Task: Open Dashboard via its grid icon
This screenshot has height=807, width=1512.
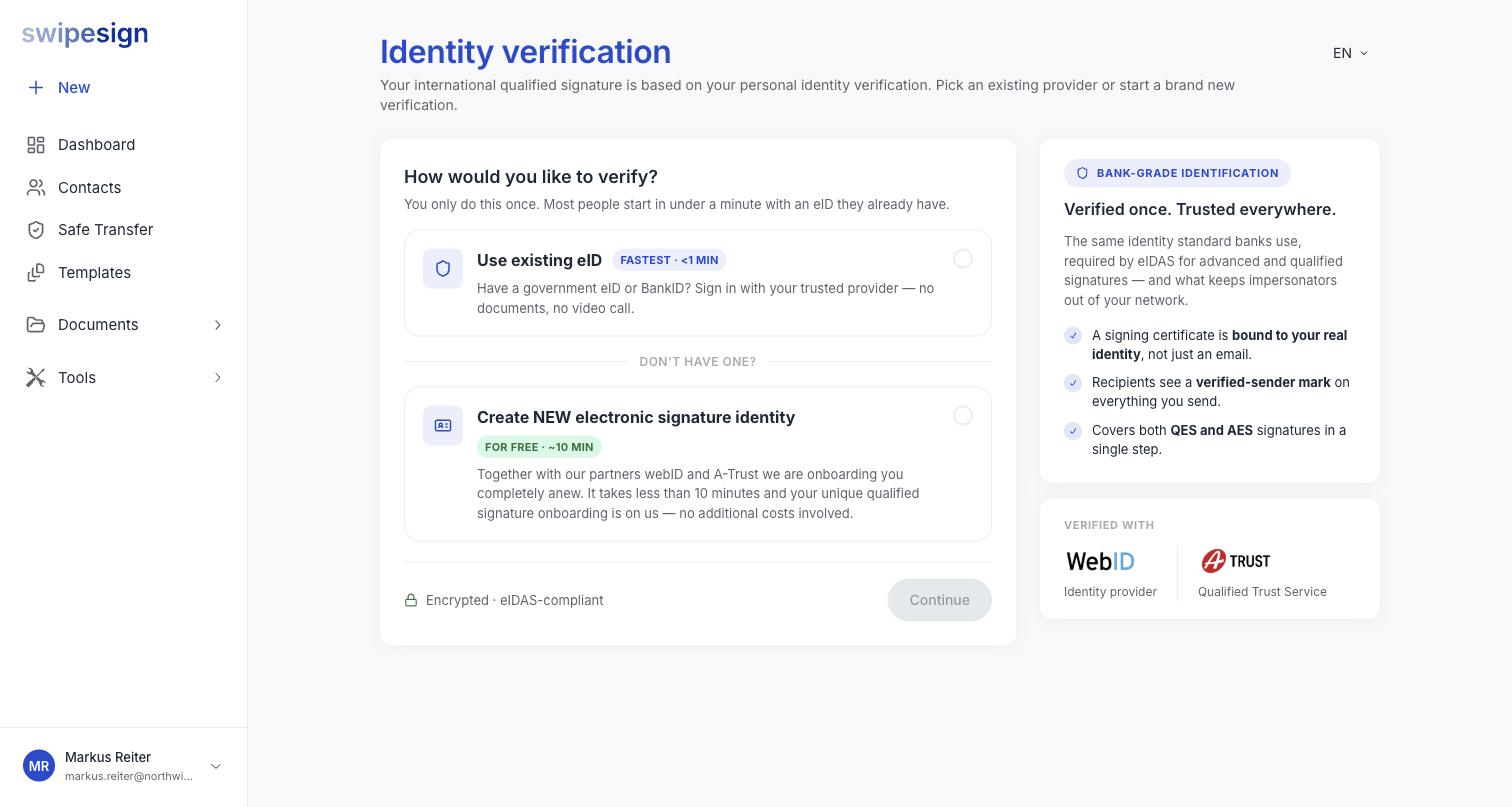Action: click(36, 145)
